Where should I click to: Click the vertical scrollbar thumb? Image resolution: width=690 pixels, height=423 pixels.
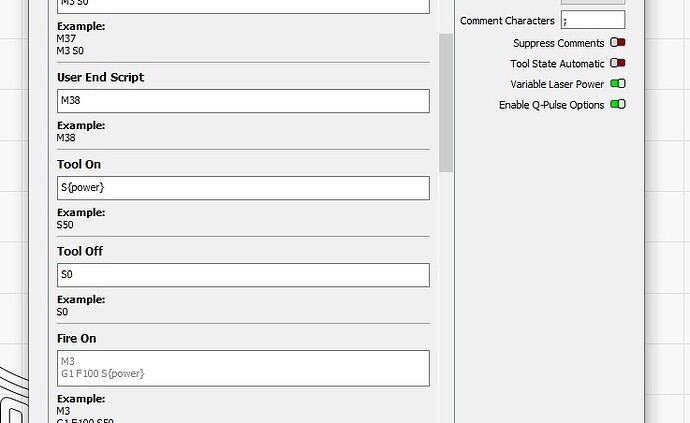click(446, 100)
